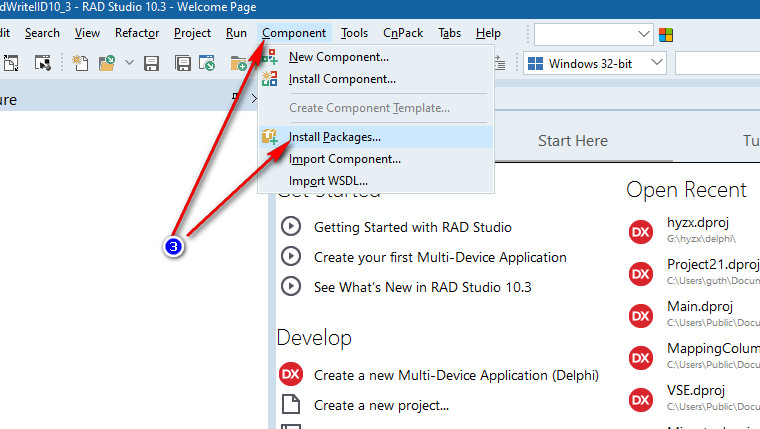Image resolution: width=760 pixels, height=429 pixels.
Task: Click the New Items document icon
Action: pyautogui.click(x=80, y=63)
